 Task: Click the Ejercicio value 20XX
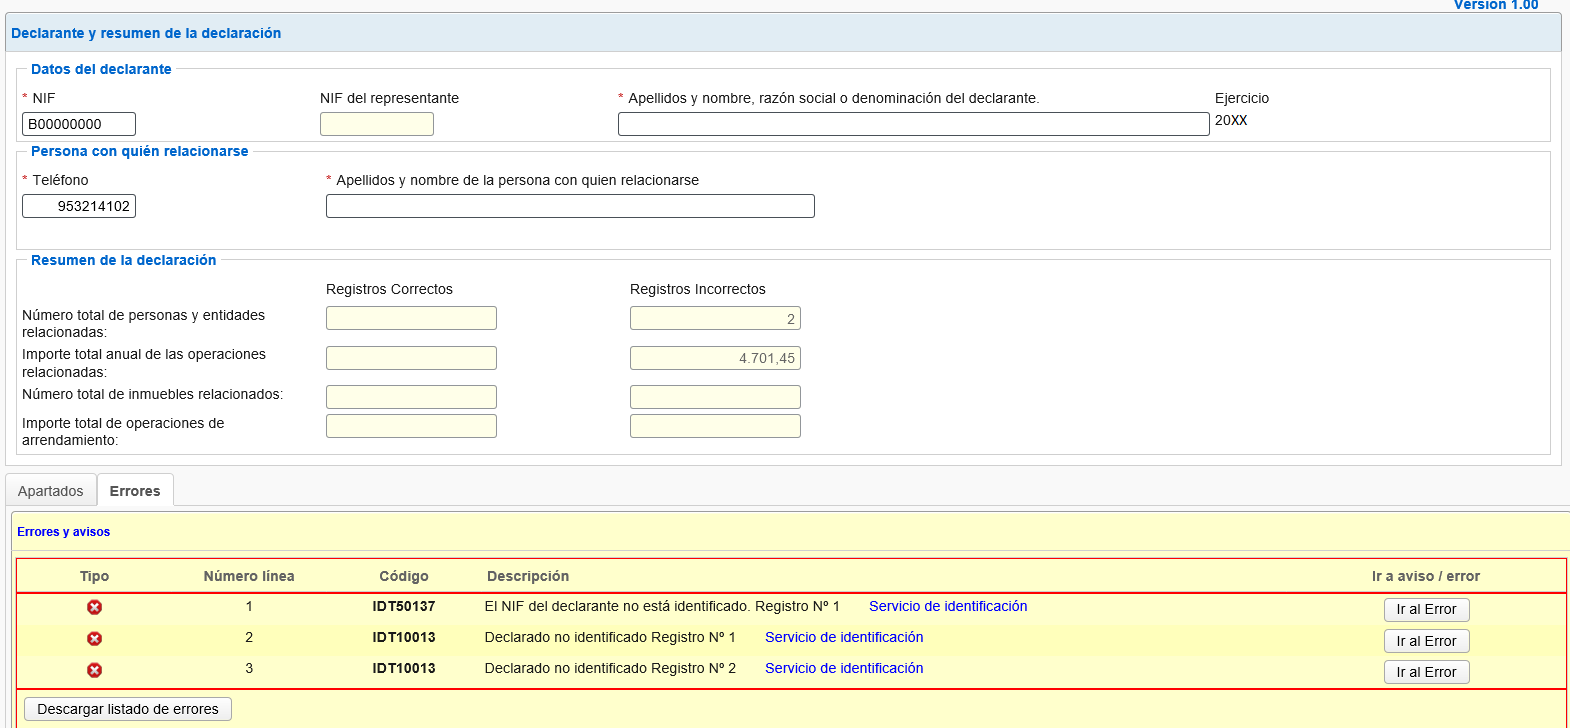coord(1231,120)
